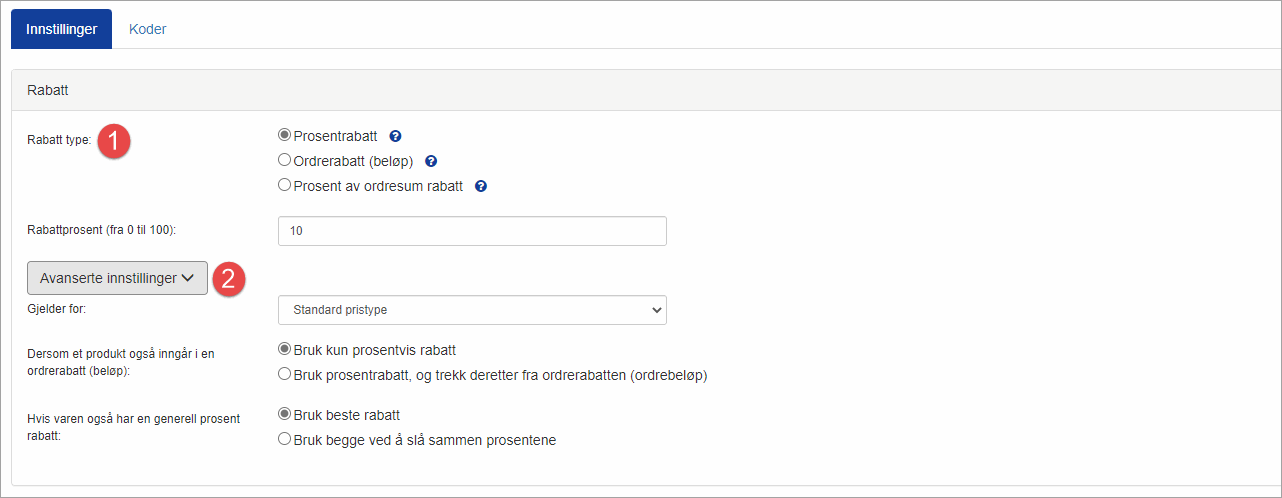Open the Innstillinger tab

click(x=61, y=29)
